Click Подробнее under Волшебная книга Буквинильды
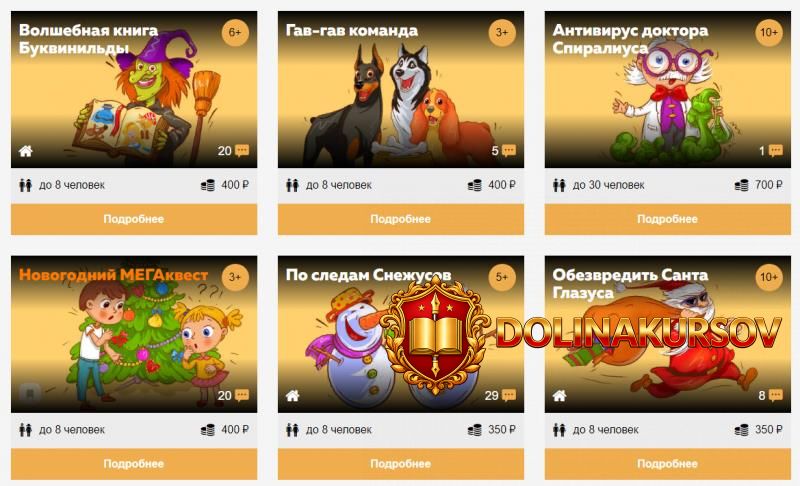The width and height of the screenshot is (800, 486). 134,219
